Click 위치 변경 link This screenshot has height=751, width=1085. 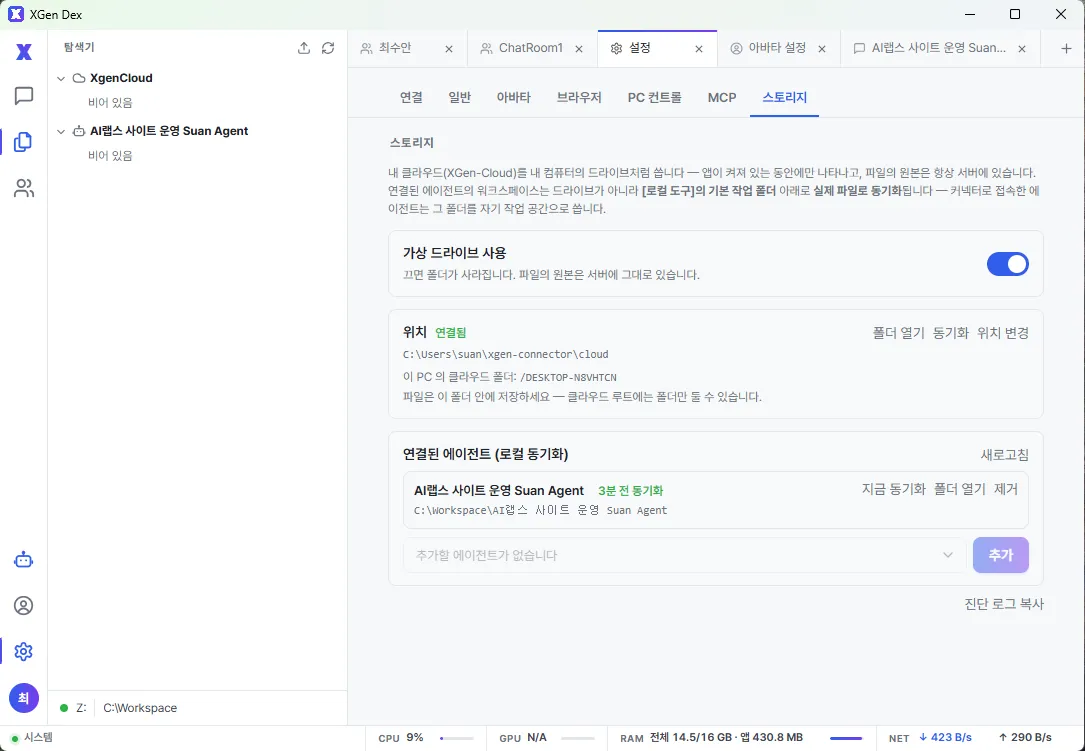click(1003, 333)
